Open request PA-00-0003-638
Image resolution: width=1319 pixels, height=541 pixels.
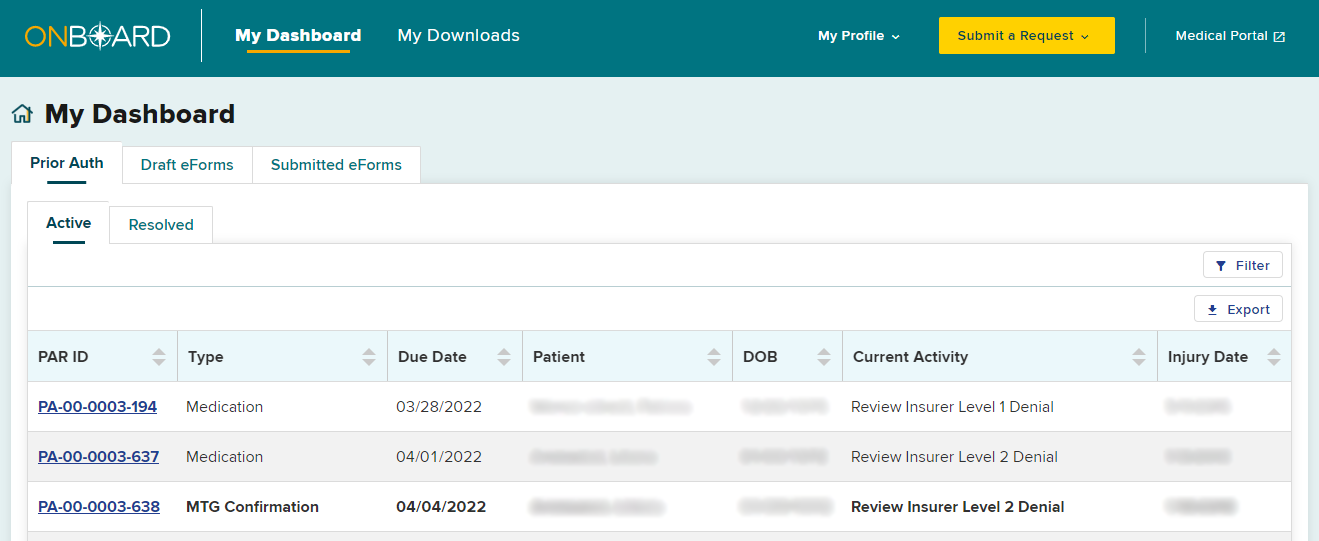click(x=98, y=507)
